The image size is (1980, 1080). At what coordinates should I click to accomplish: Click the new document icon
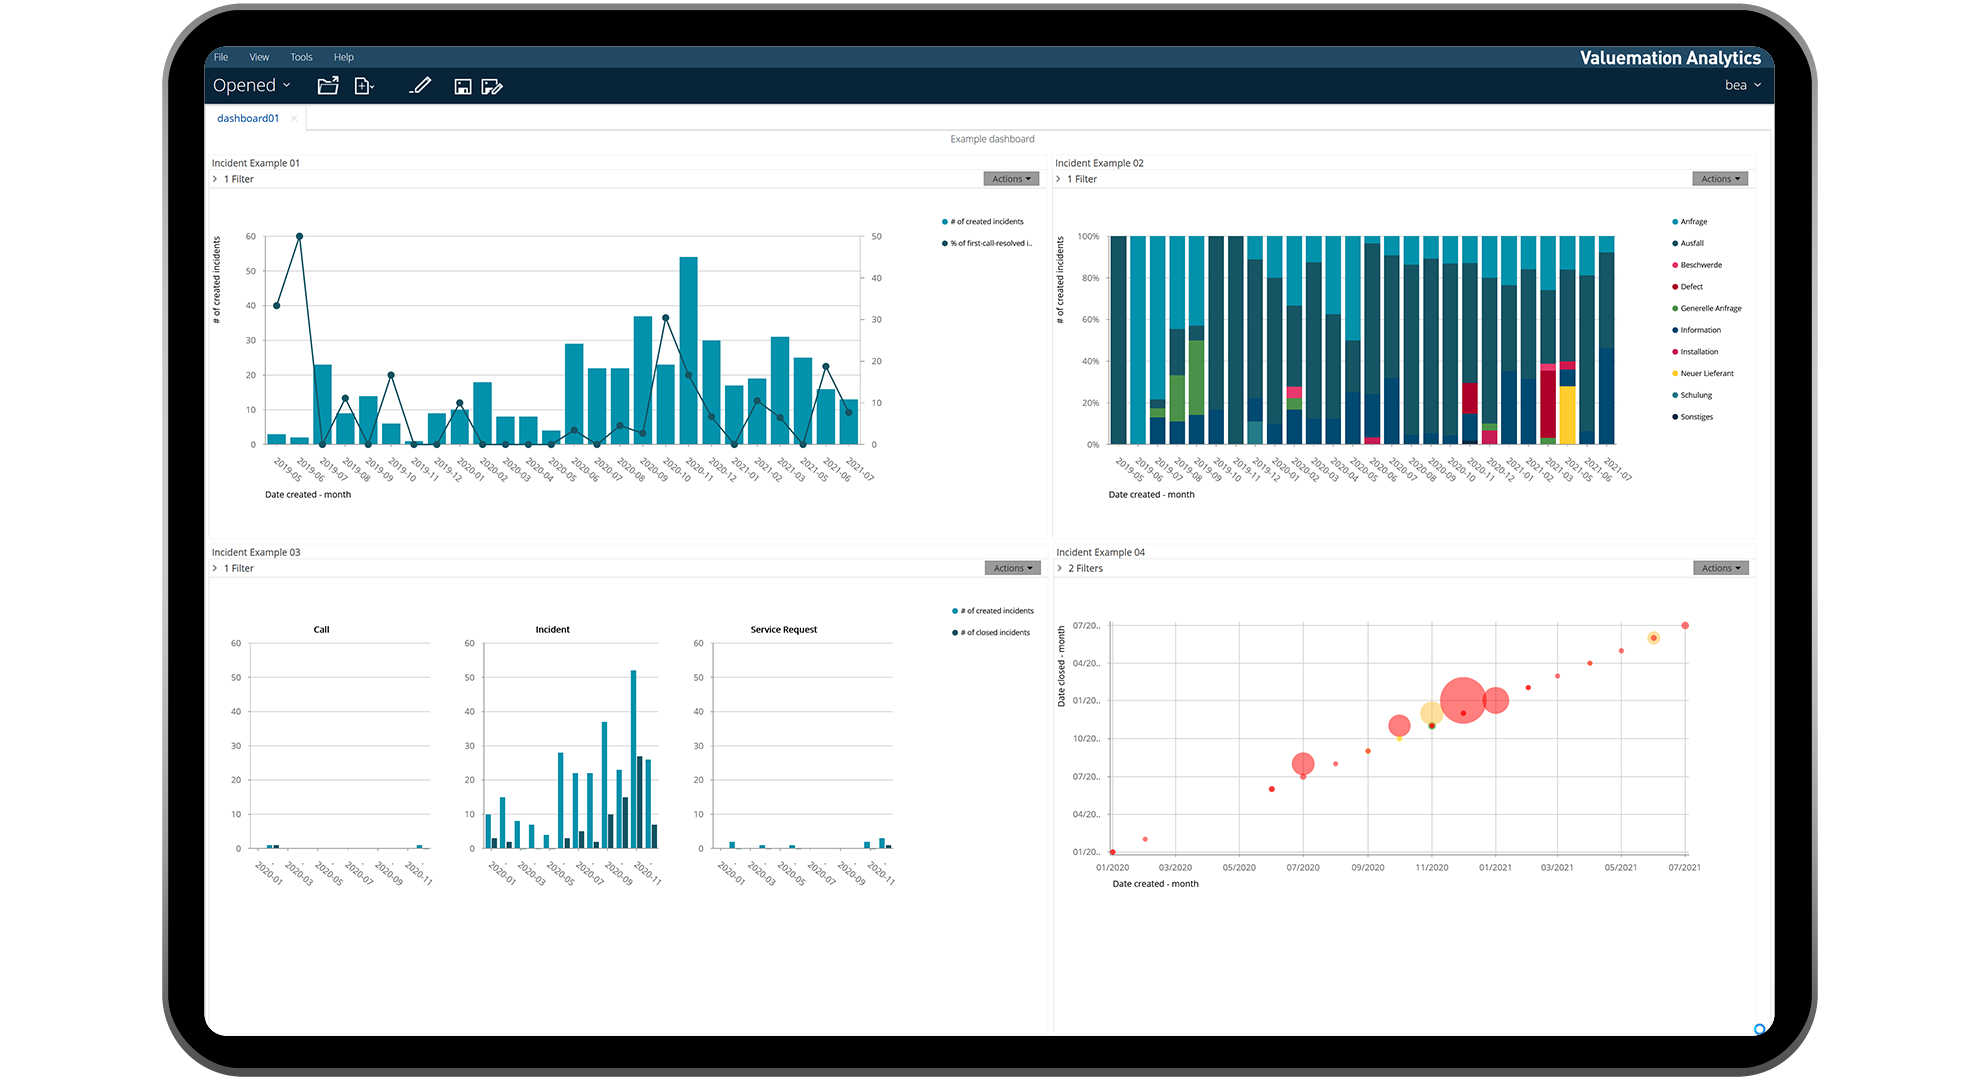point(365,86)
